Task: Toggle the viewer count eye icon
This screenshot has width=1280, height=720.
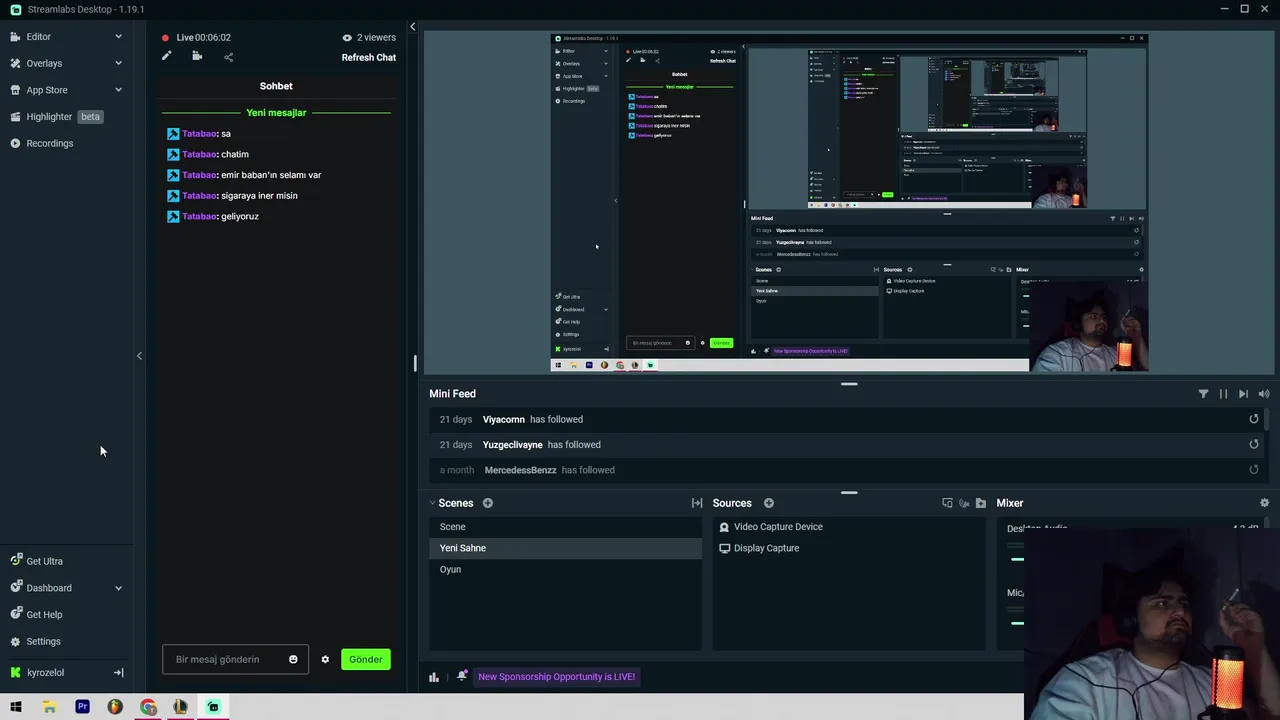Action: tap(347, 38)
